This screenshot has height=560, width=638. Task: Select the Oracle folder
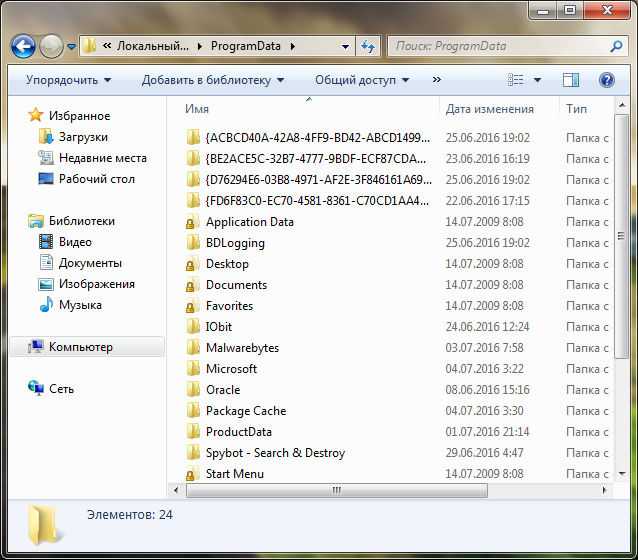tap(223, 390)
